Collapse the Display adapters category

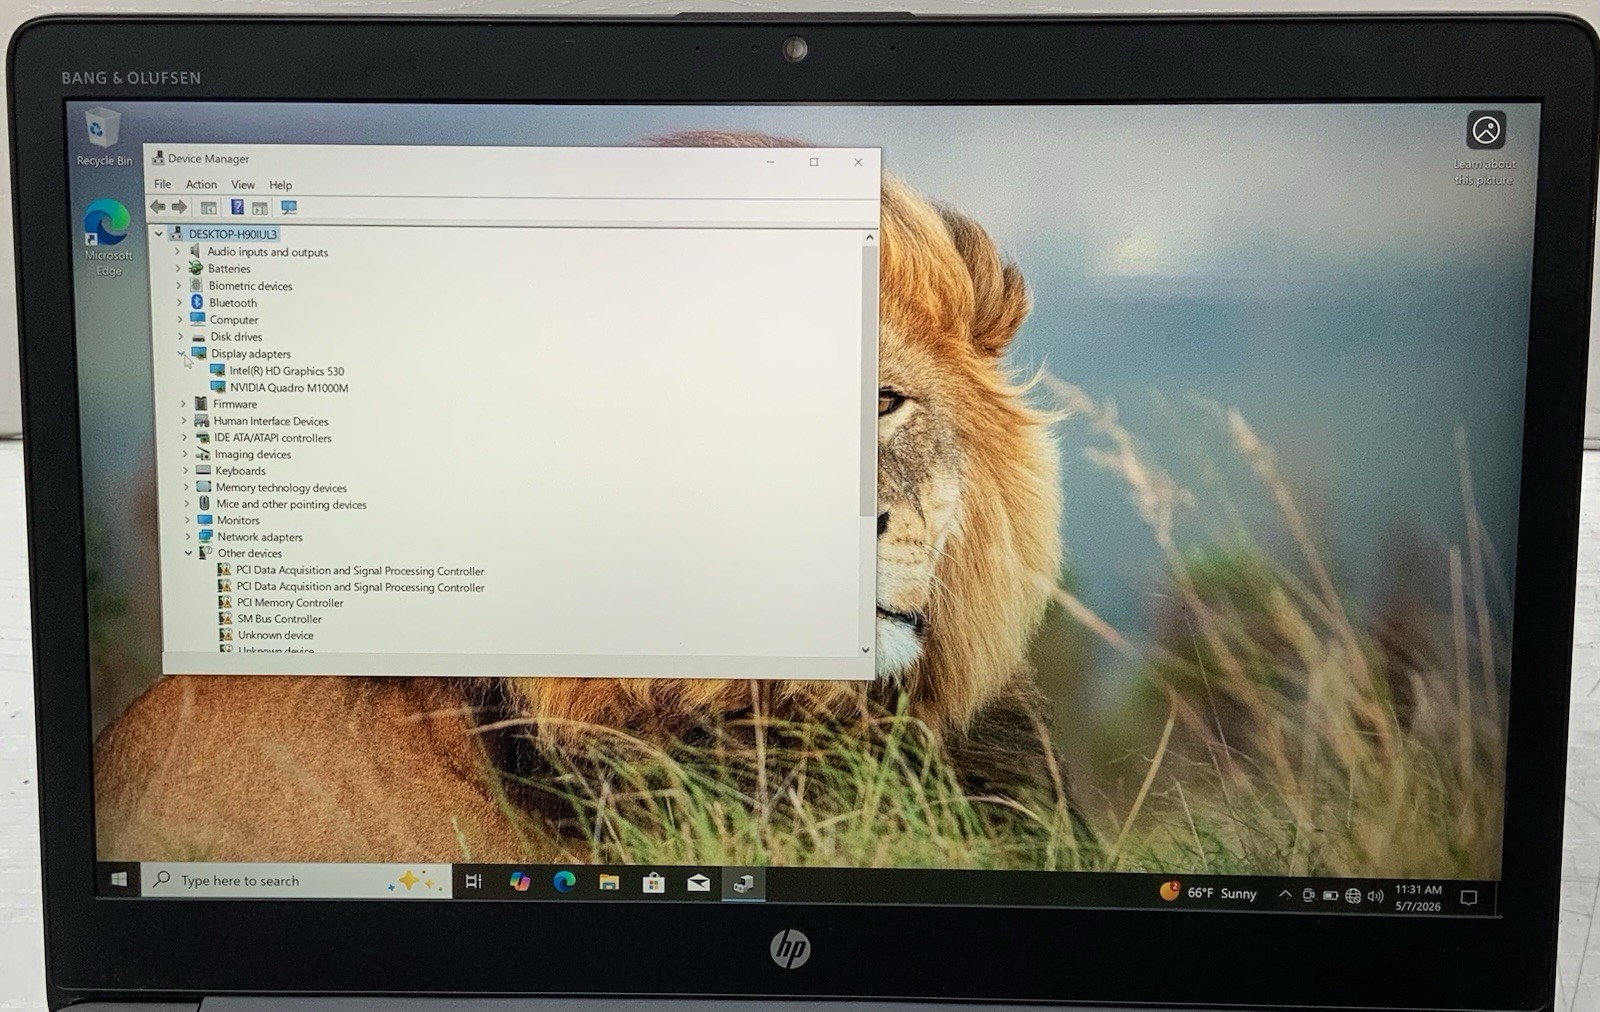(x=181, y=353)
